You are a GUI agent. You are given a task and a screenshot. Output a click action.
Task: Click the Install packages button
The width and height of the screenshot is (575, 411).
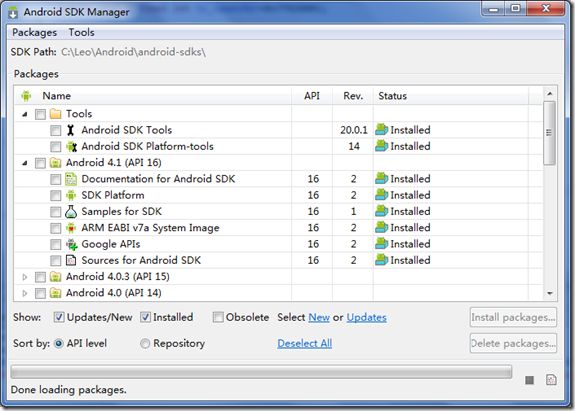513,317
